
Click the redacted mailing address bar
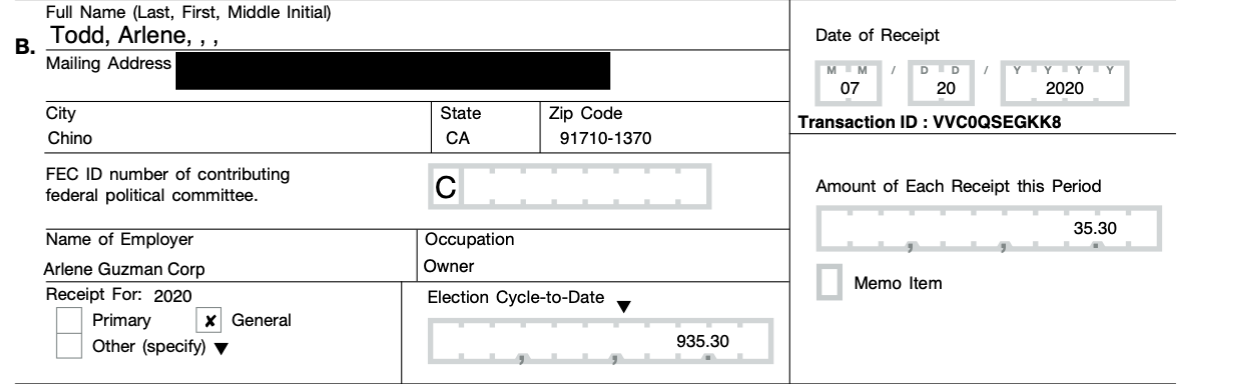[x=392, y=71]
